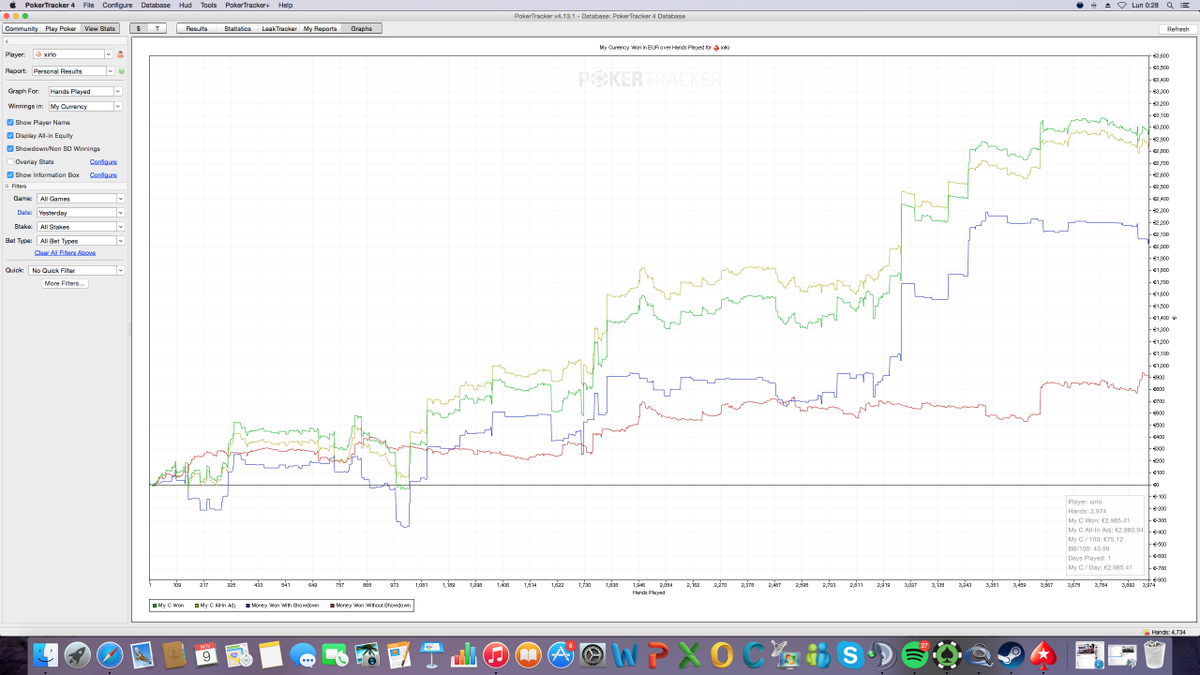The image size is (1200, 675).
Task: Open System Preferences gear in the dock
Action: tap(593, 655)
